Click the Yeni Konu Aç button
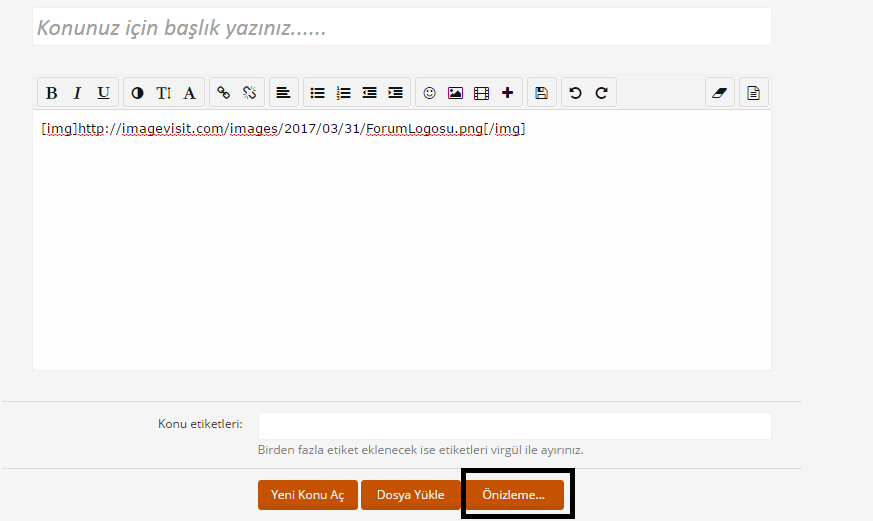873x521 pixels. [307, 495]
